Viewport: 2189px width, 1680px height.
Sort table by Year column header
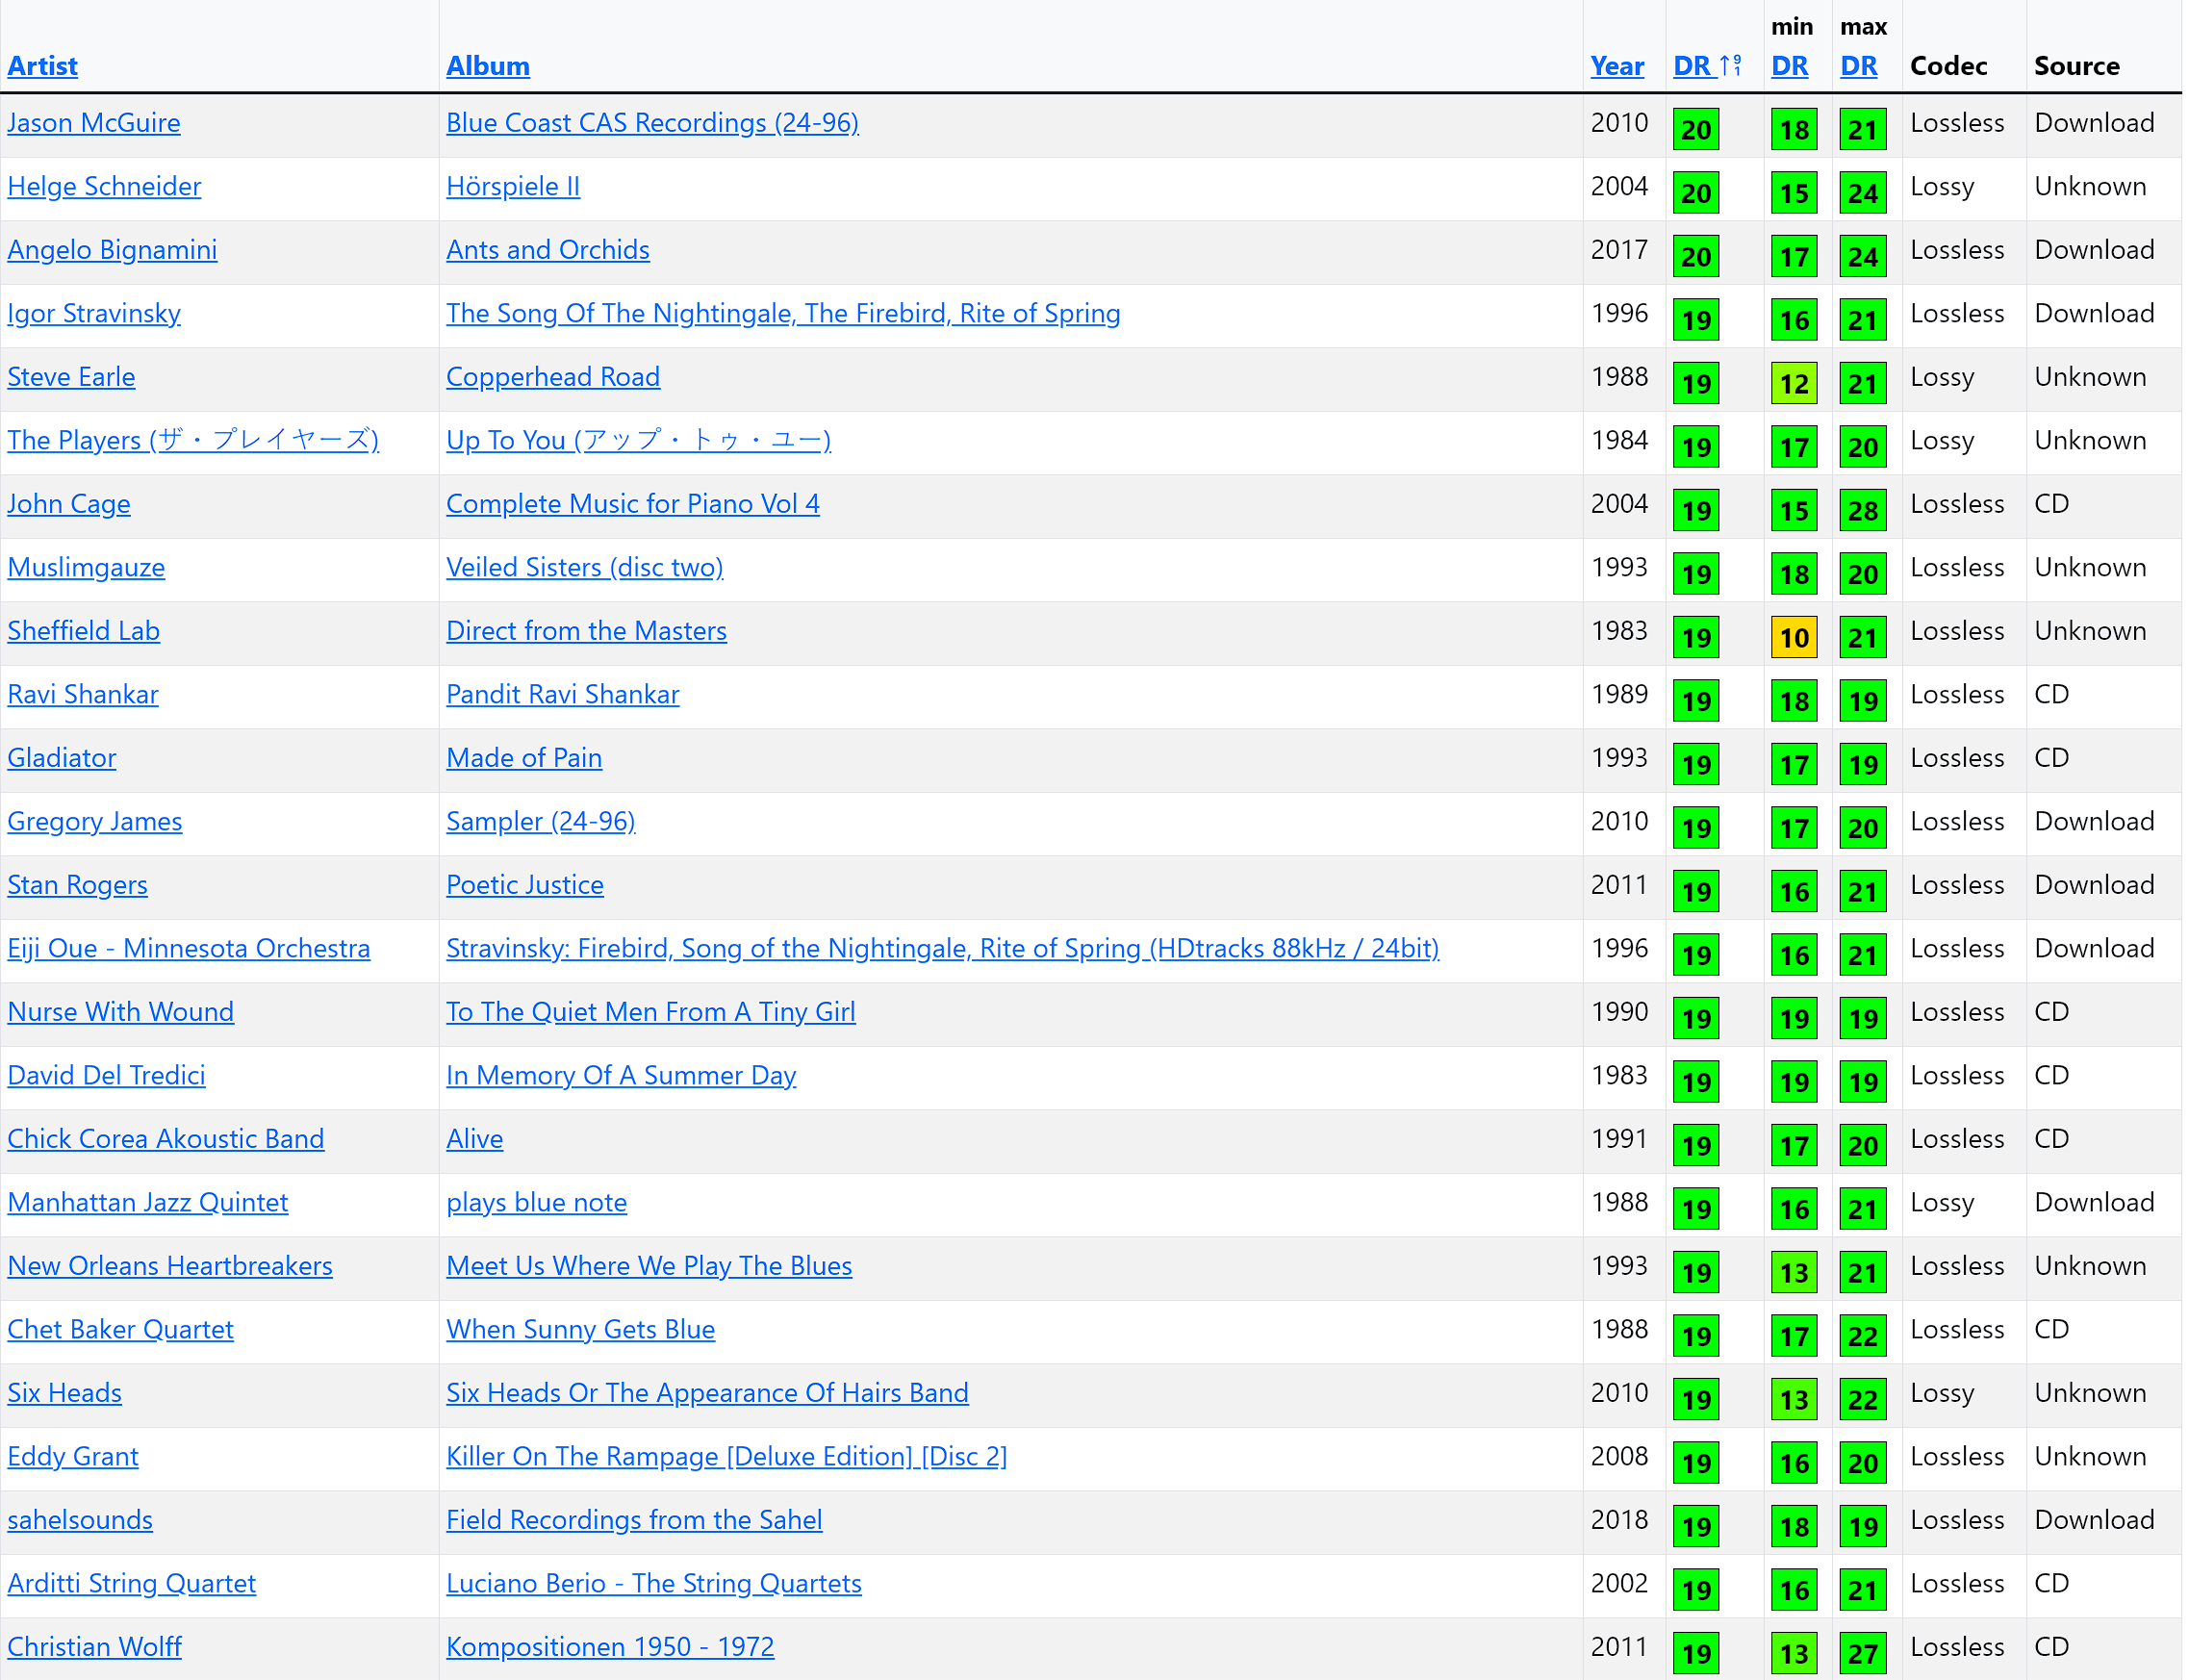tap(1617, 66)
